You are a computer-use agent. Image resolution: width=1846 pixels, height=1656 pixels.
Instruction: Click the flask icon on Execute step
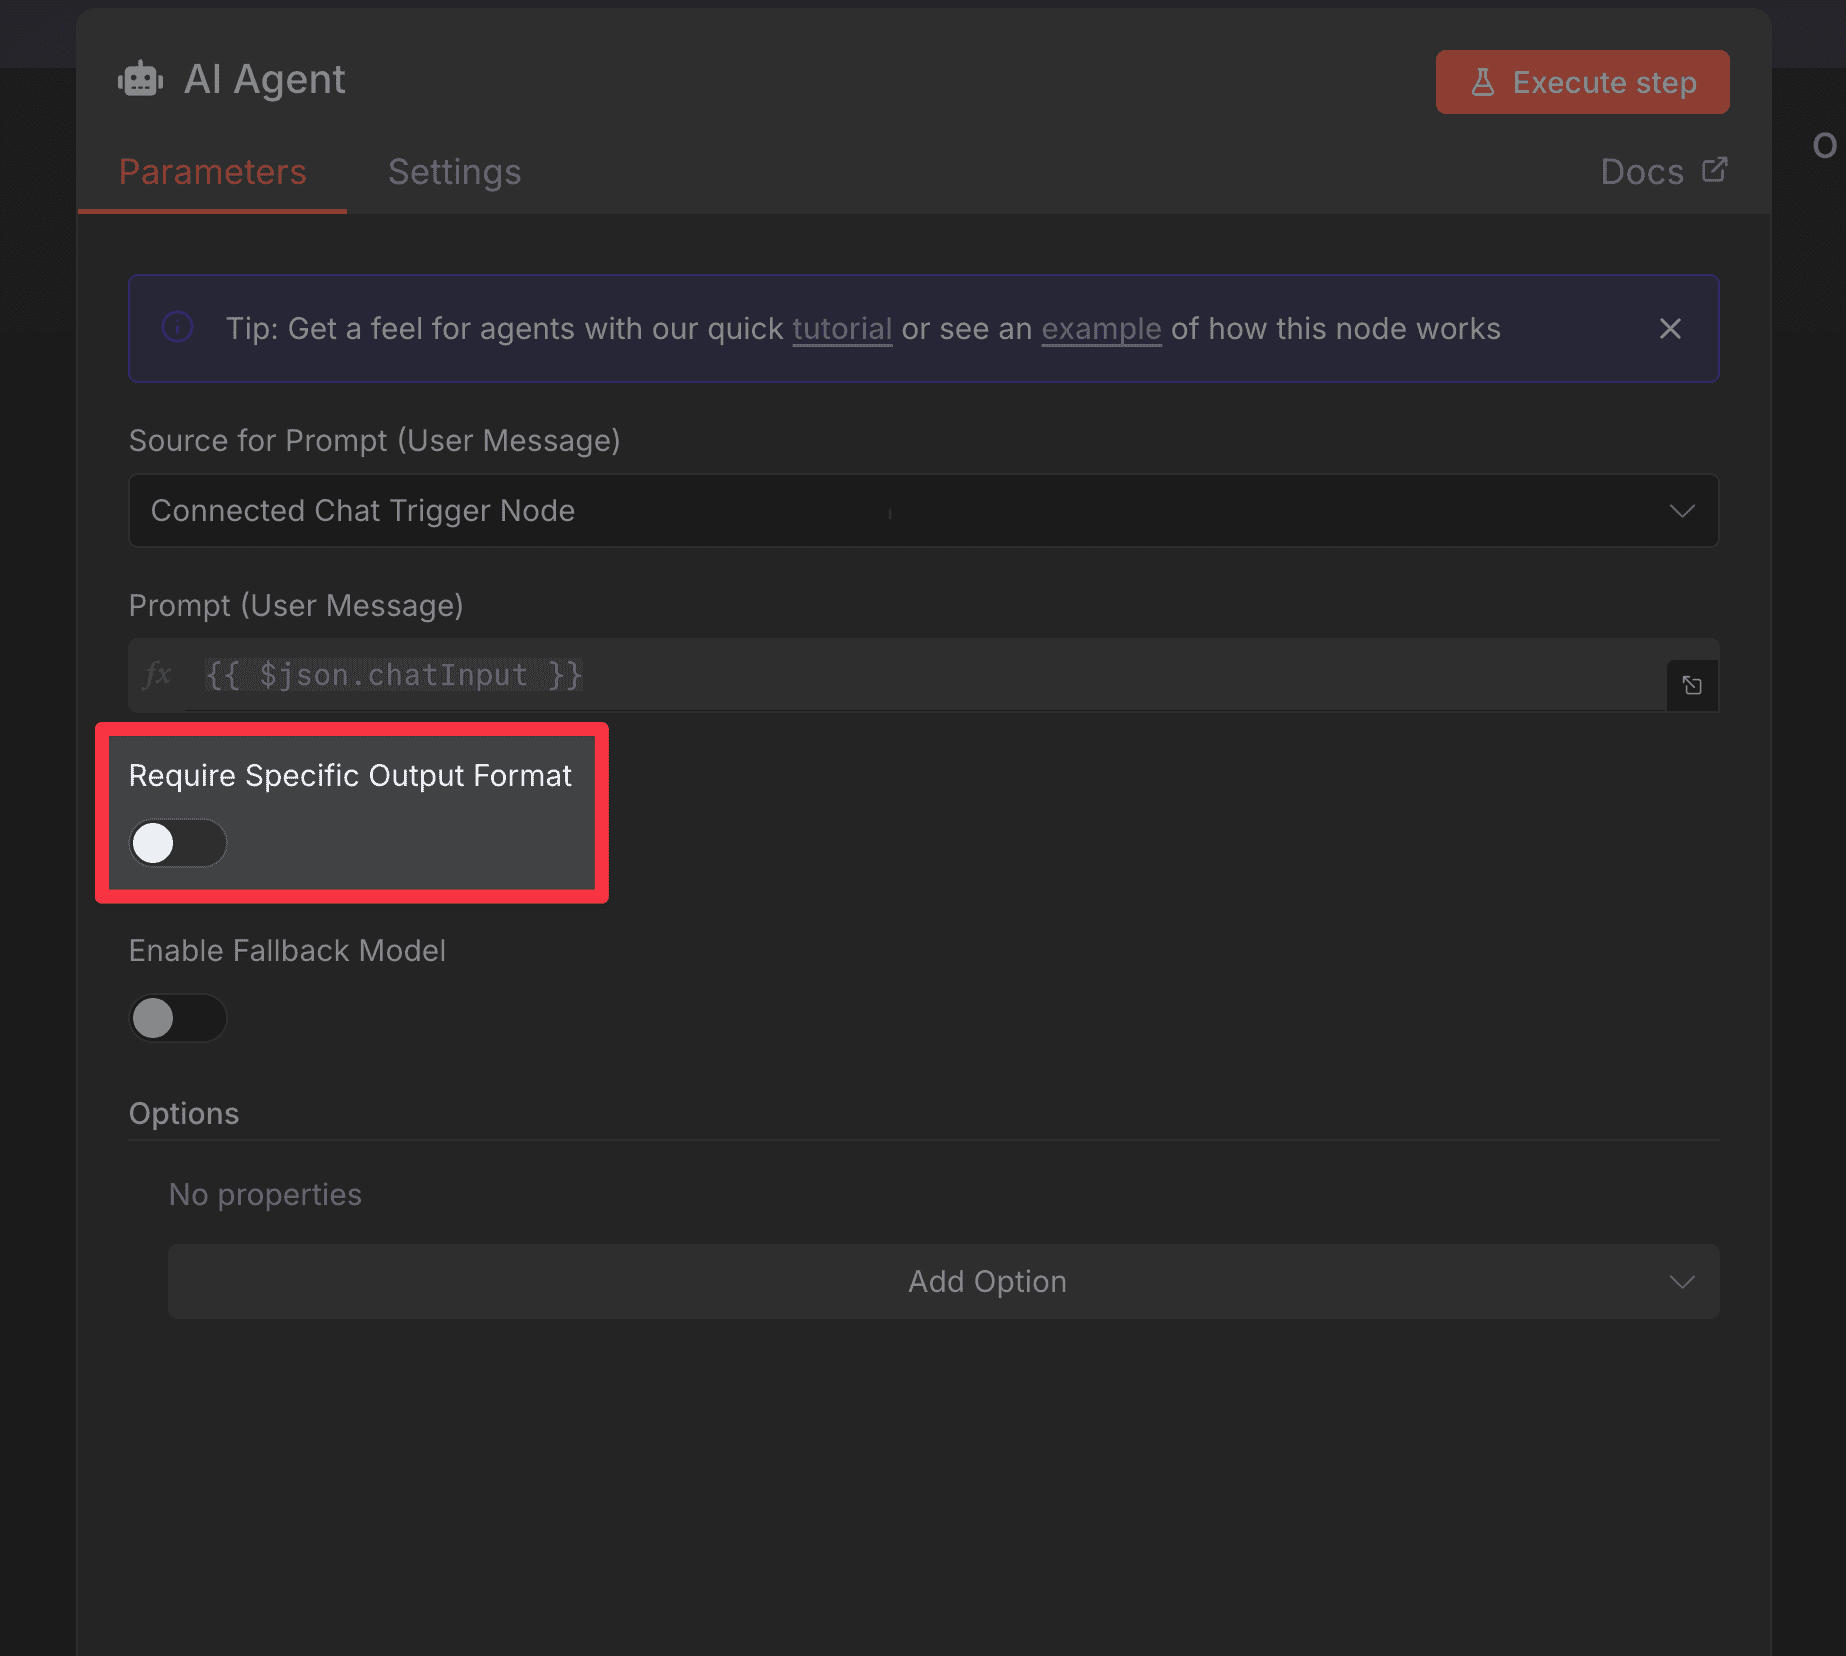pos(1483,82)
